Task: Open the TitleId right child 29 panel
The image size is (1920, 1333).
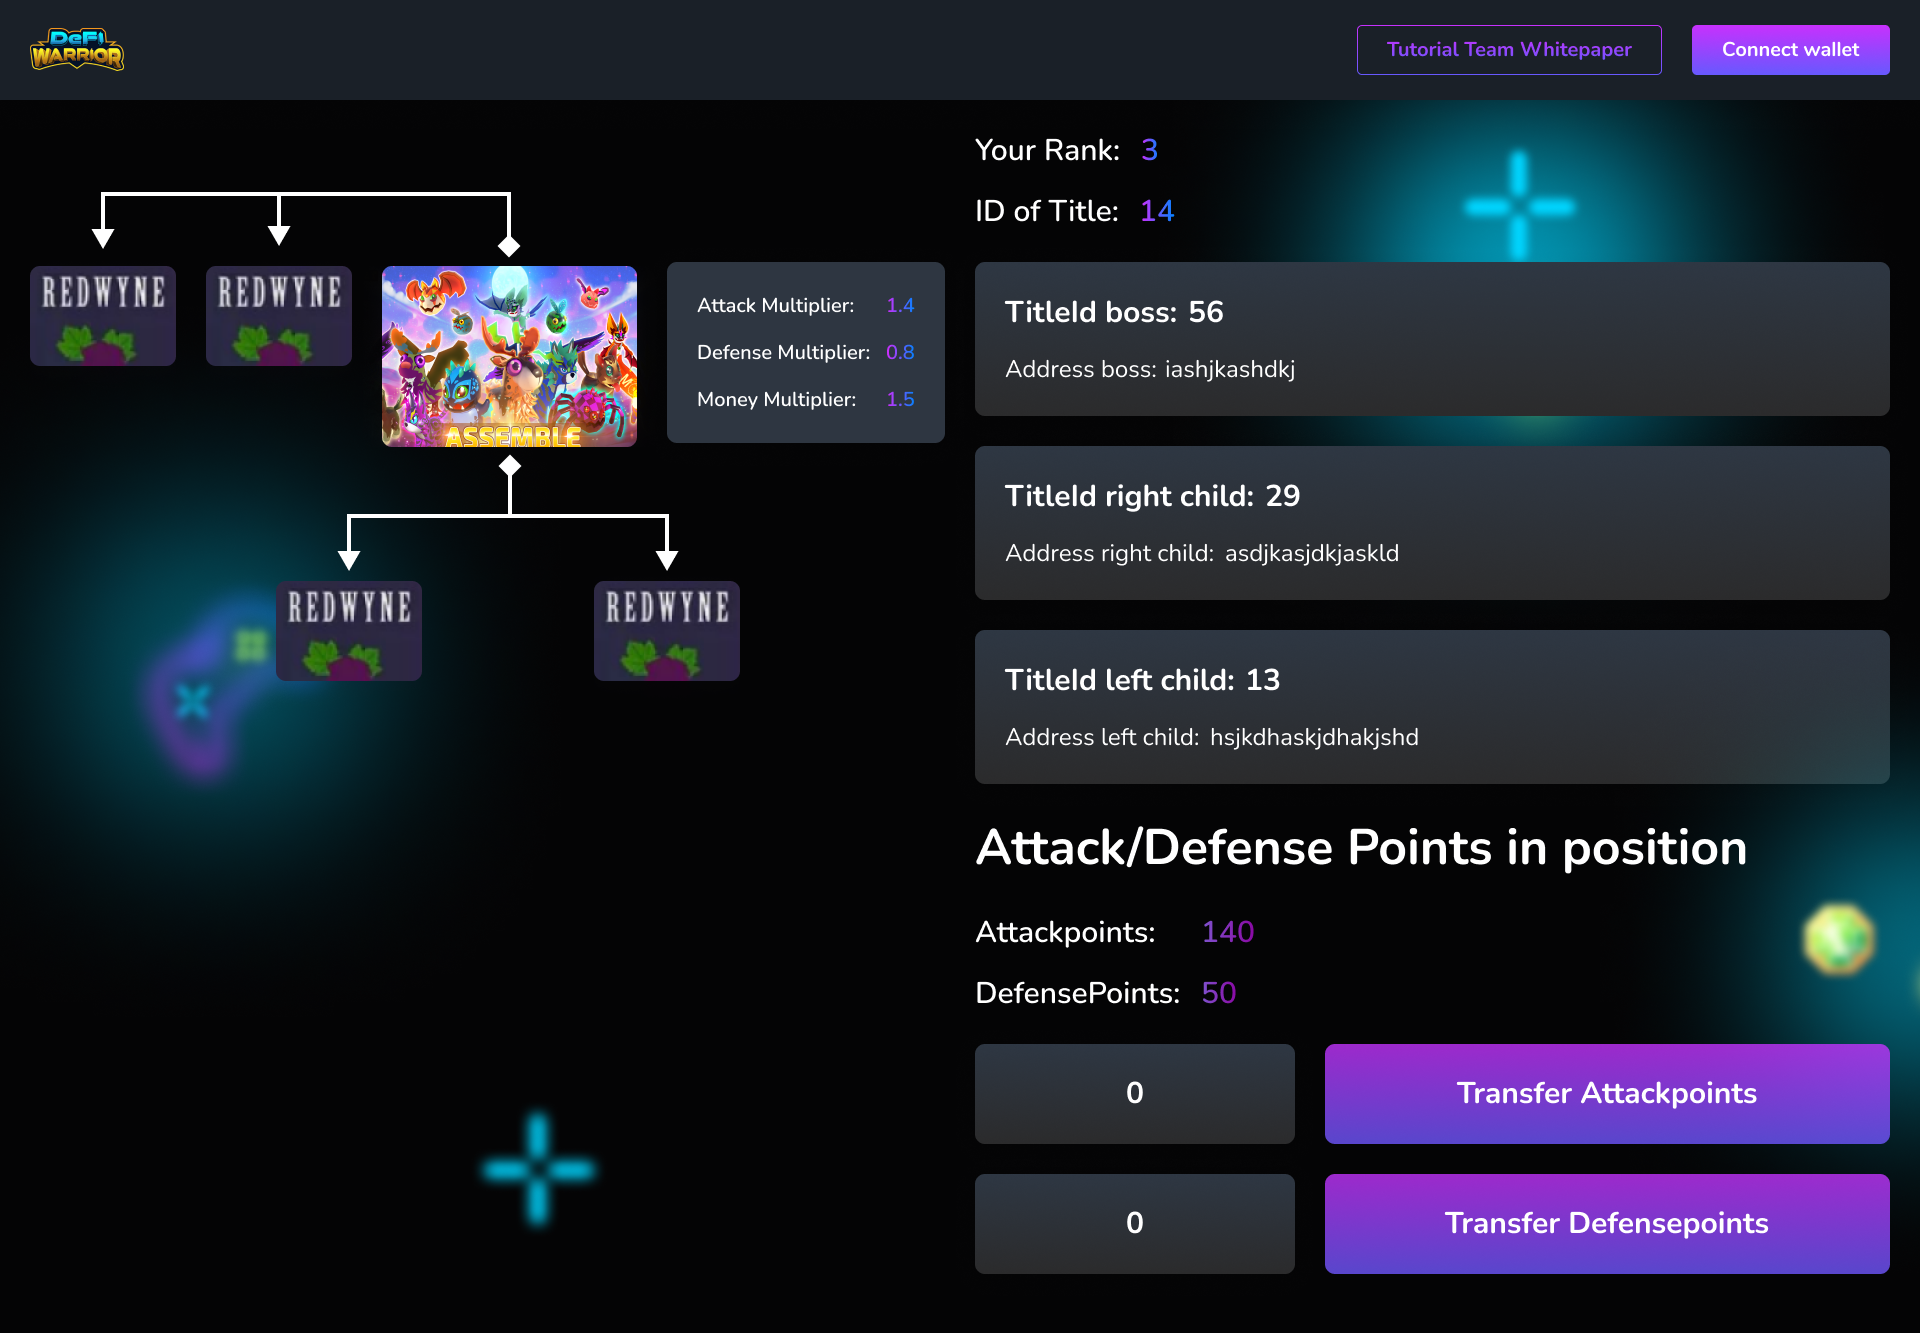Action: pyautogui.click(x=1431, y=523)
